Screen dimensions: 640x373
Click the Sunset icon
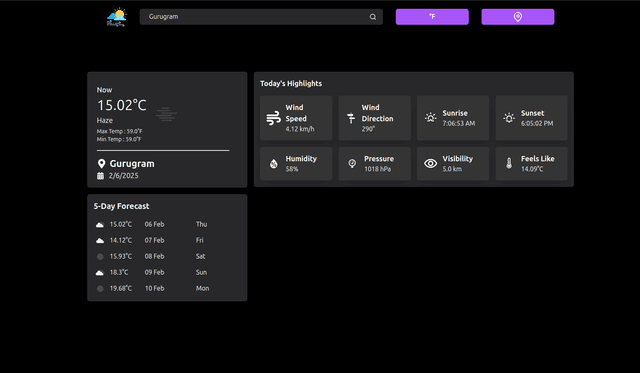(x=509, y=118)
